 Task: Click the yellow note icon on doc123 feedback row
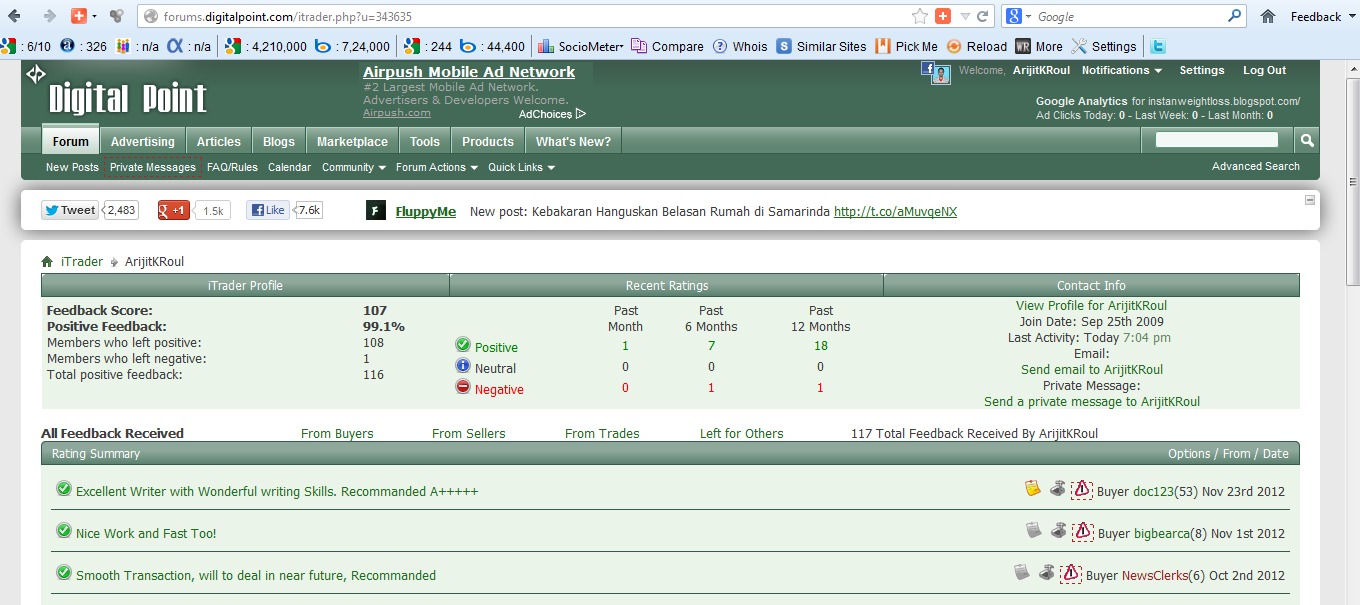(x=1033, y=488)
